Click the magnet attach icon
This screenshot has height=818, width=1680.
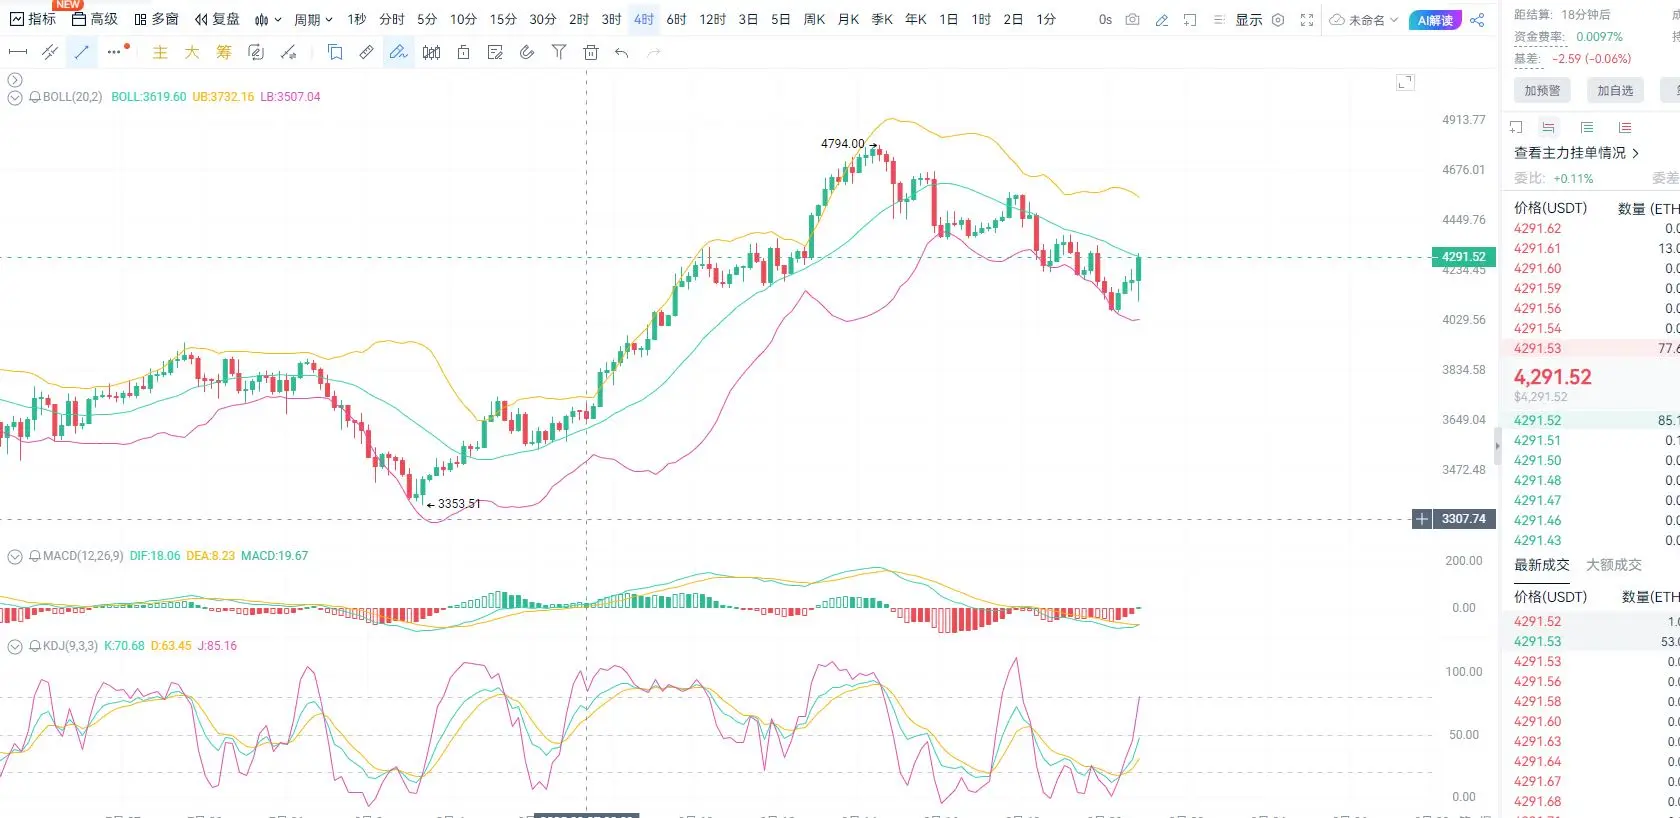pos(527,52)
